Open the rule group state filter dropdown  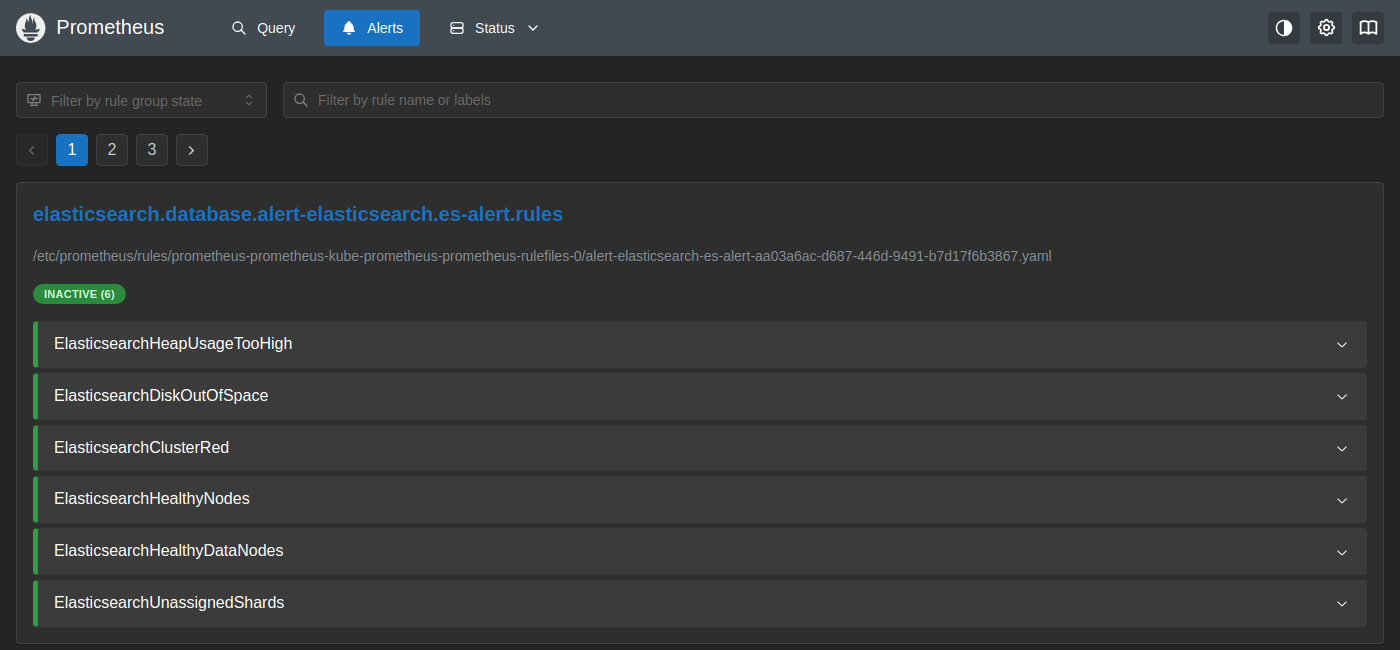coord(141,100)
